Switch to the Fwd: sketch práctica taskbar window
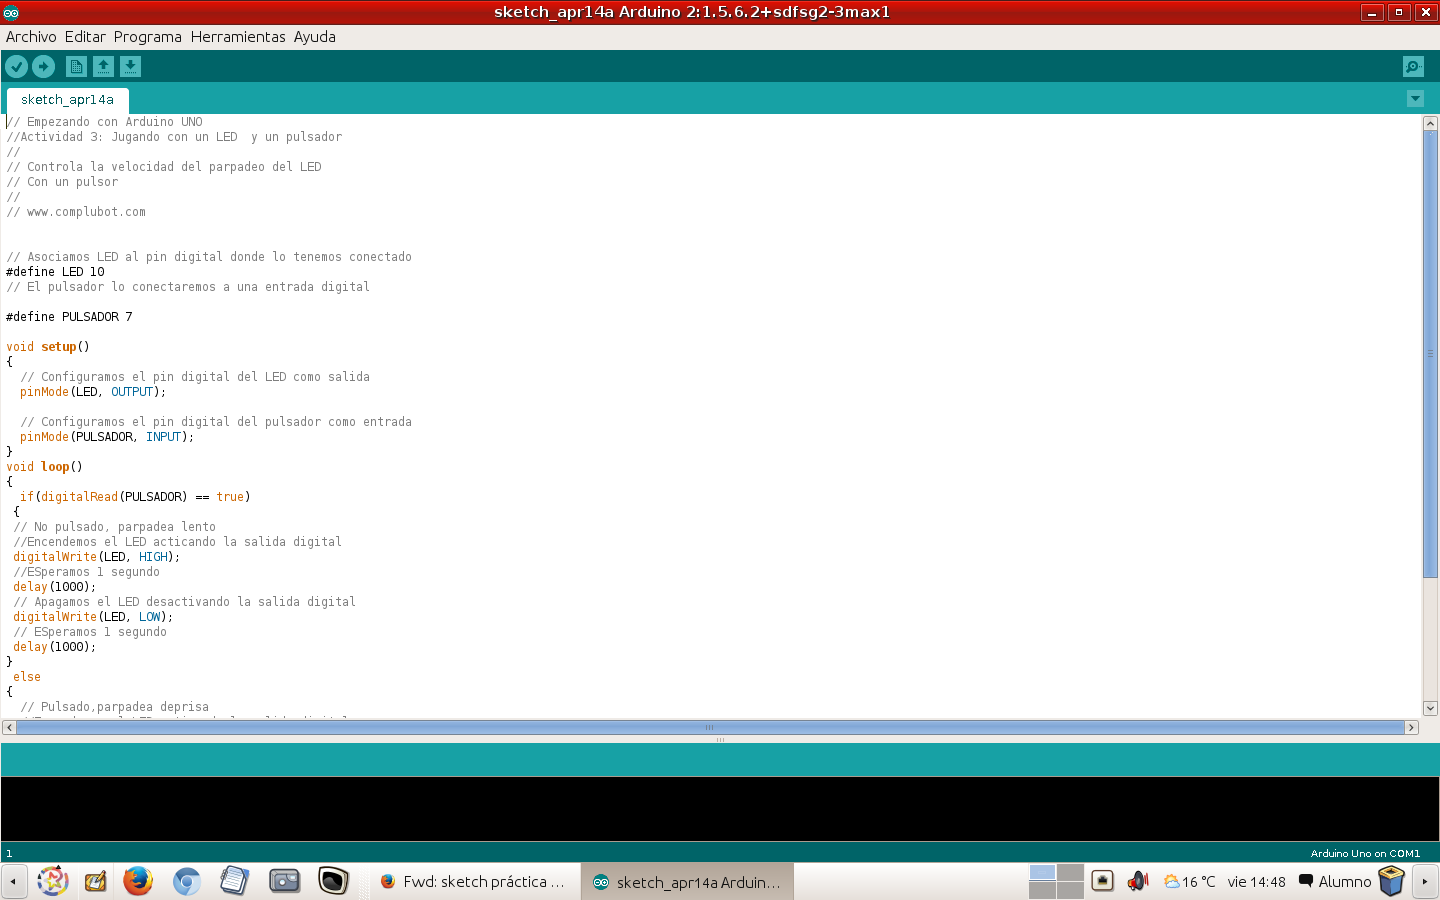1440x900 pixels. (x=473, y=882)
